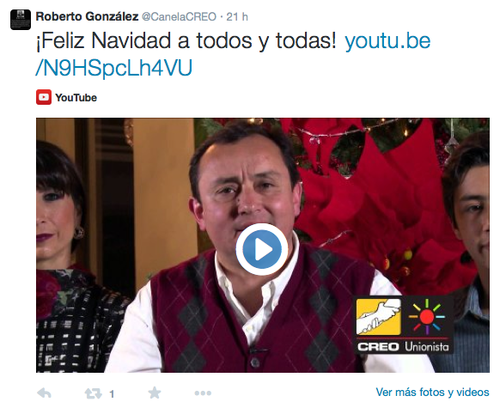Play the embedded YouTube video
The height and width of the screenshot is (408, 500).
point(262,249)
